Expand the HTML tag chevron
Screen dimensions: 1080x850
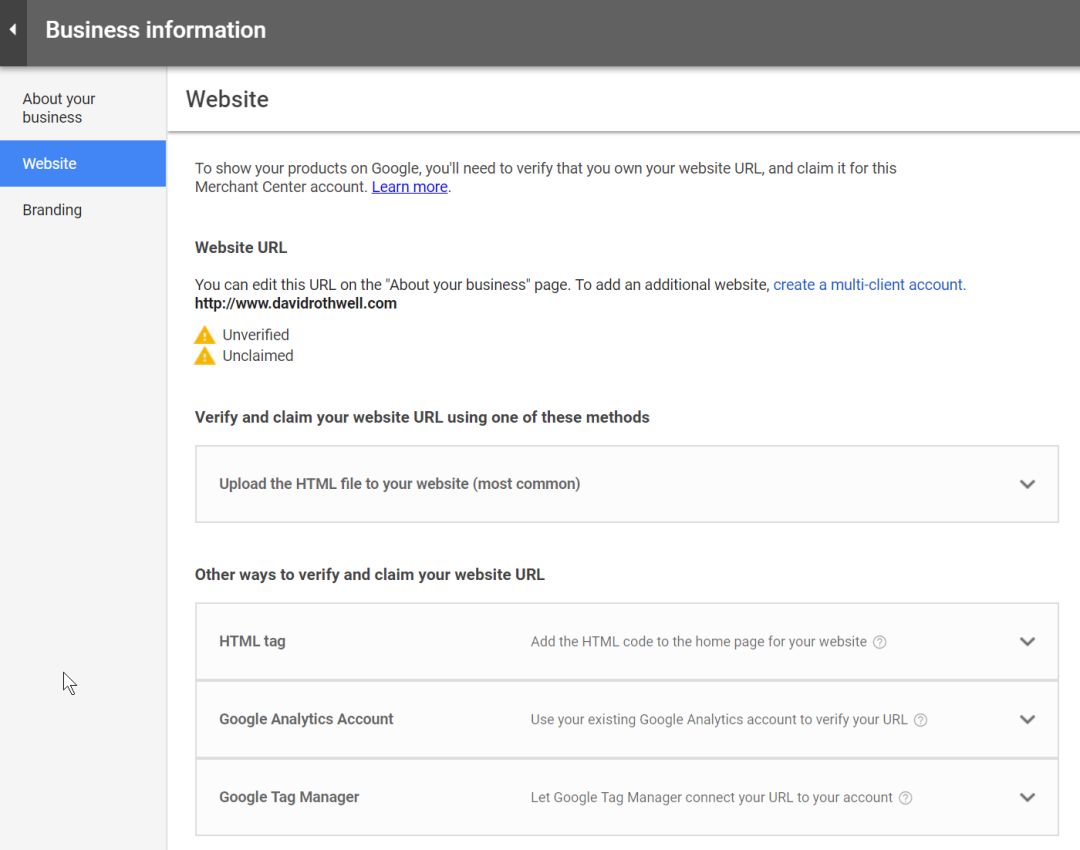(x=1027, y=642)
